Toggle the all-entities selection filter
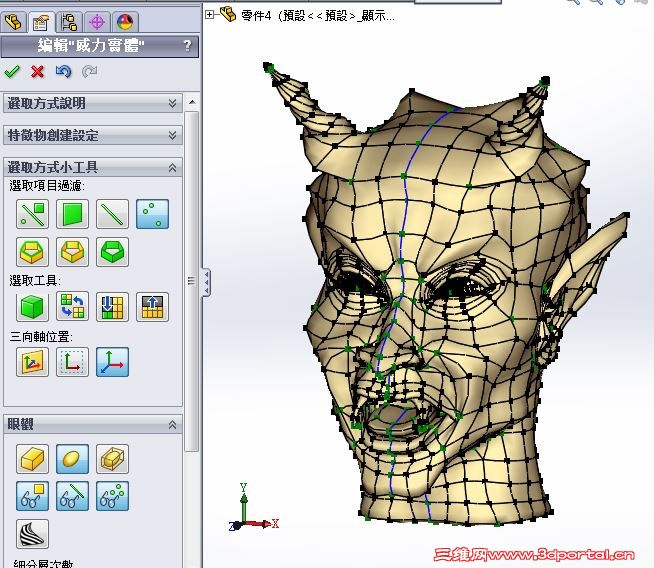Viewport: 654px width, 568px height. [x=33, y=214]
